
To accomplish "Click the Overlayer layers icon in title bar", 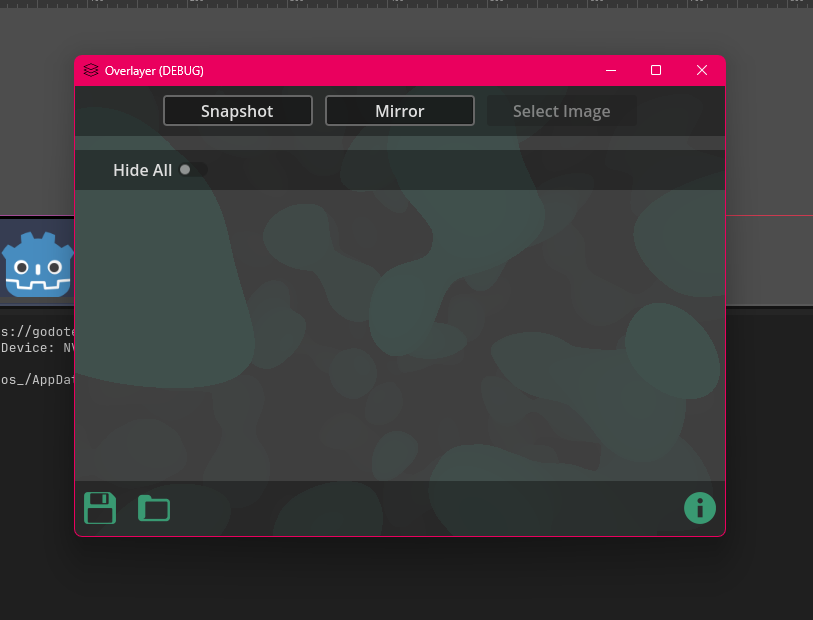I will tap(91, 70).
